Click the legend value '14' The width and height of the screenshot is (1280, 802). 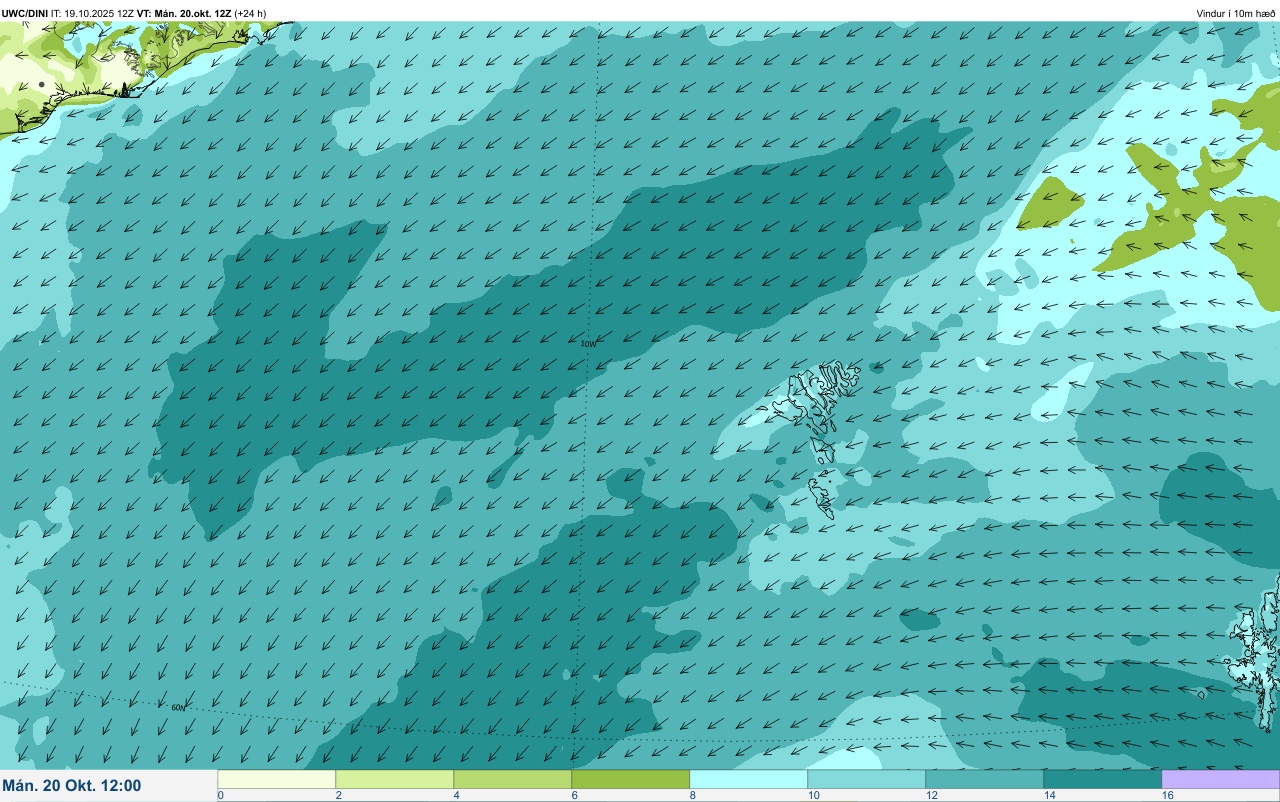click(x=1050, y=796)
